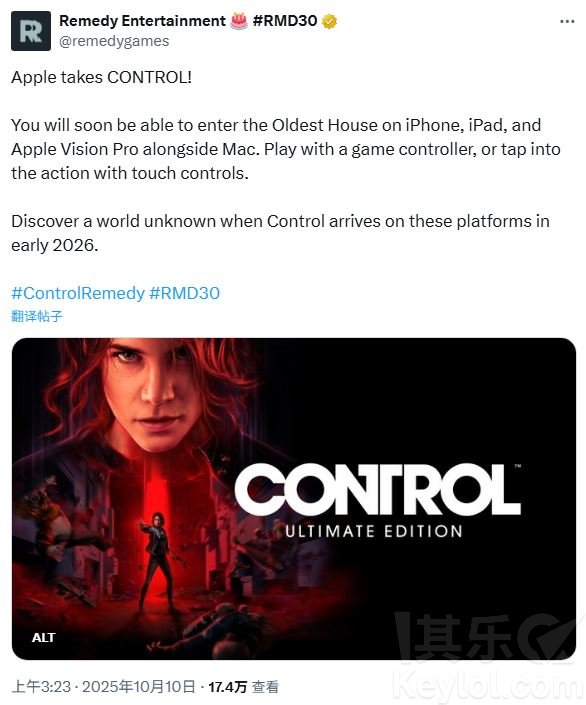The width and height of the screenshot is (586, 705).
Task: Follow the #RMD30 hashtag in the post
Action: point(184,293)
